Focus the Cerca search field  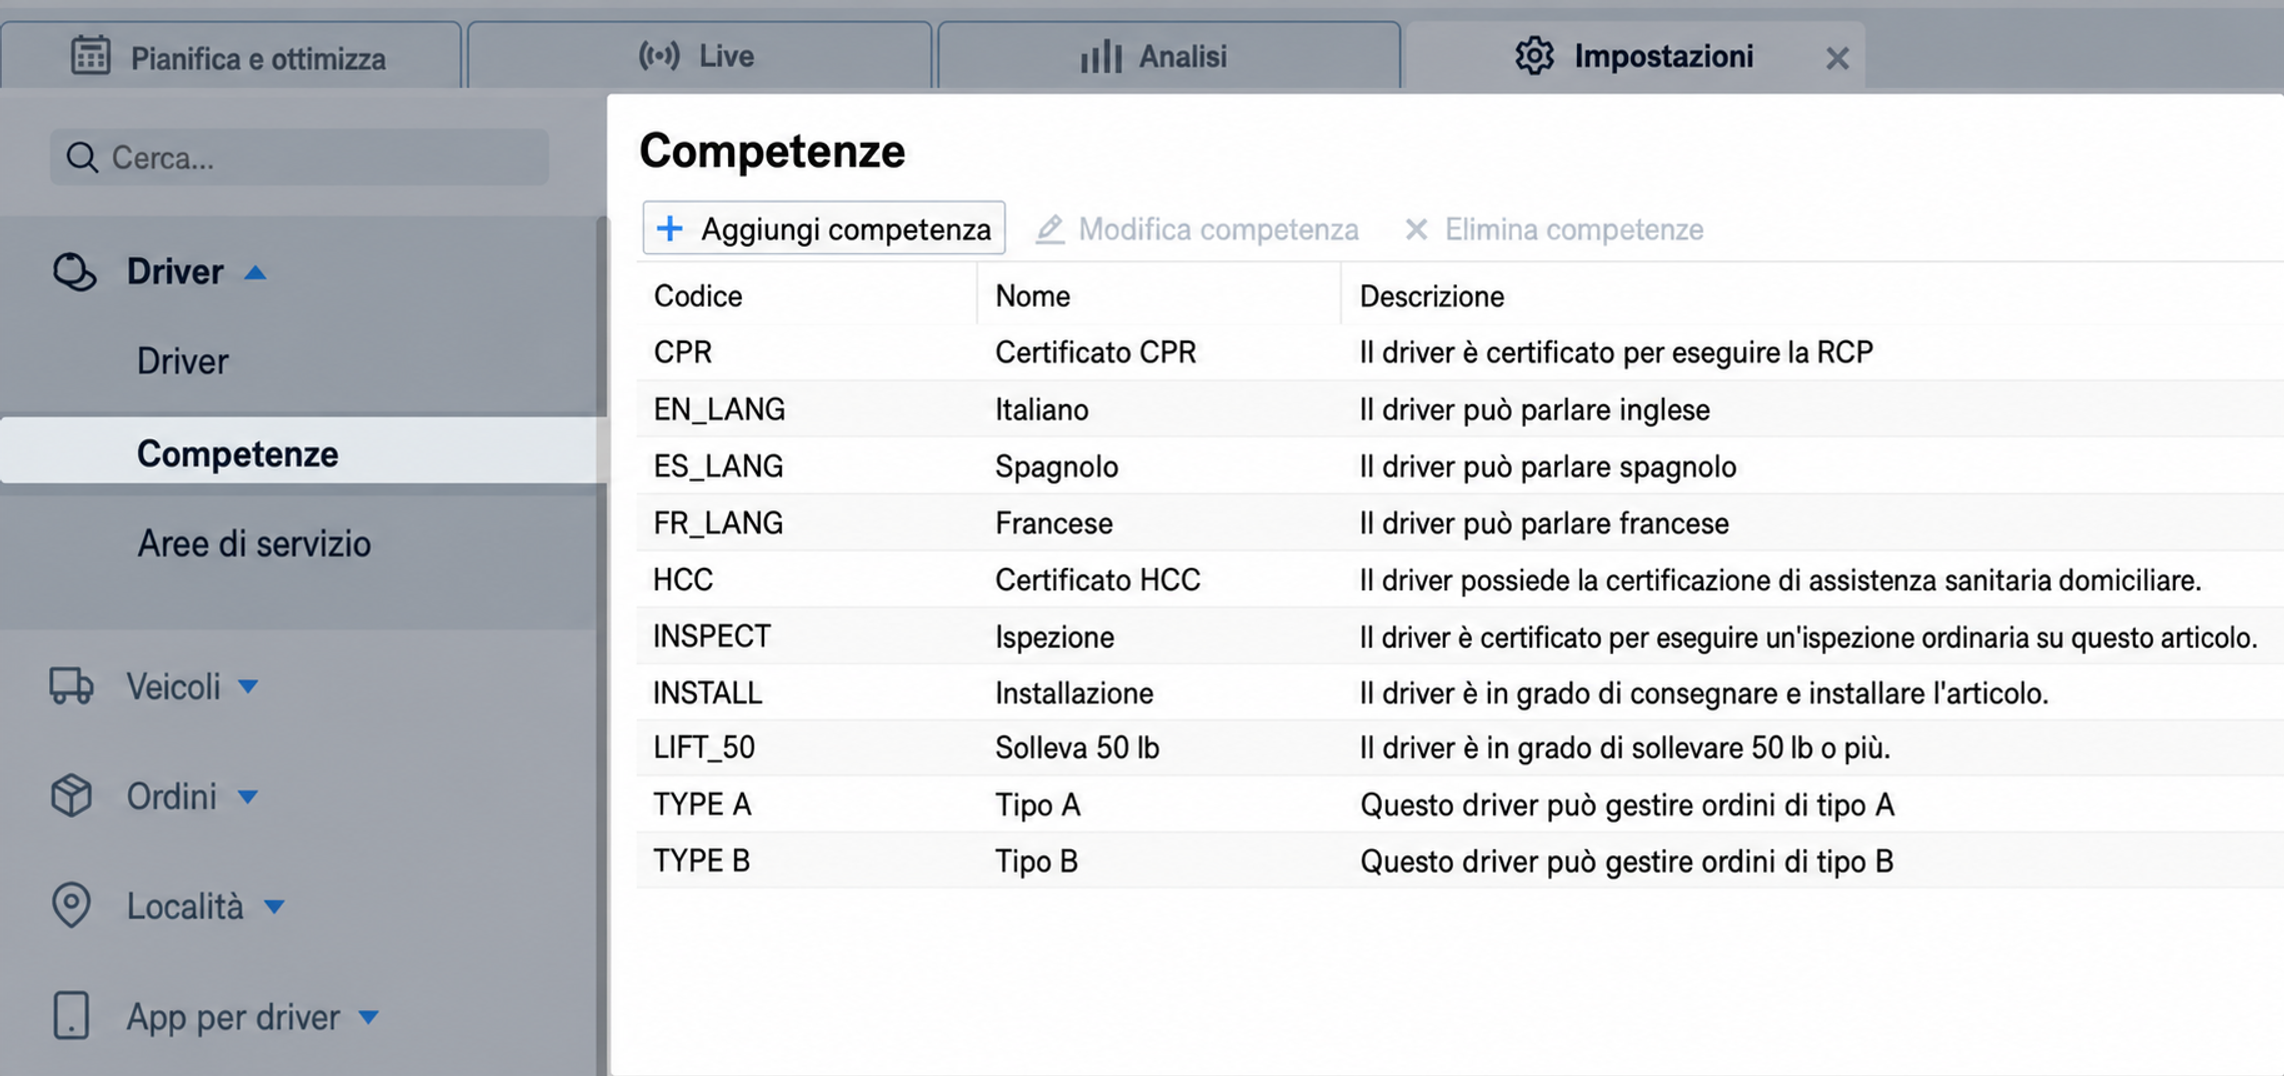point(300,157)
